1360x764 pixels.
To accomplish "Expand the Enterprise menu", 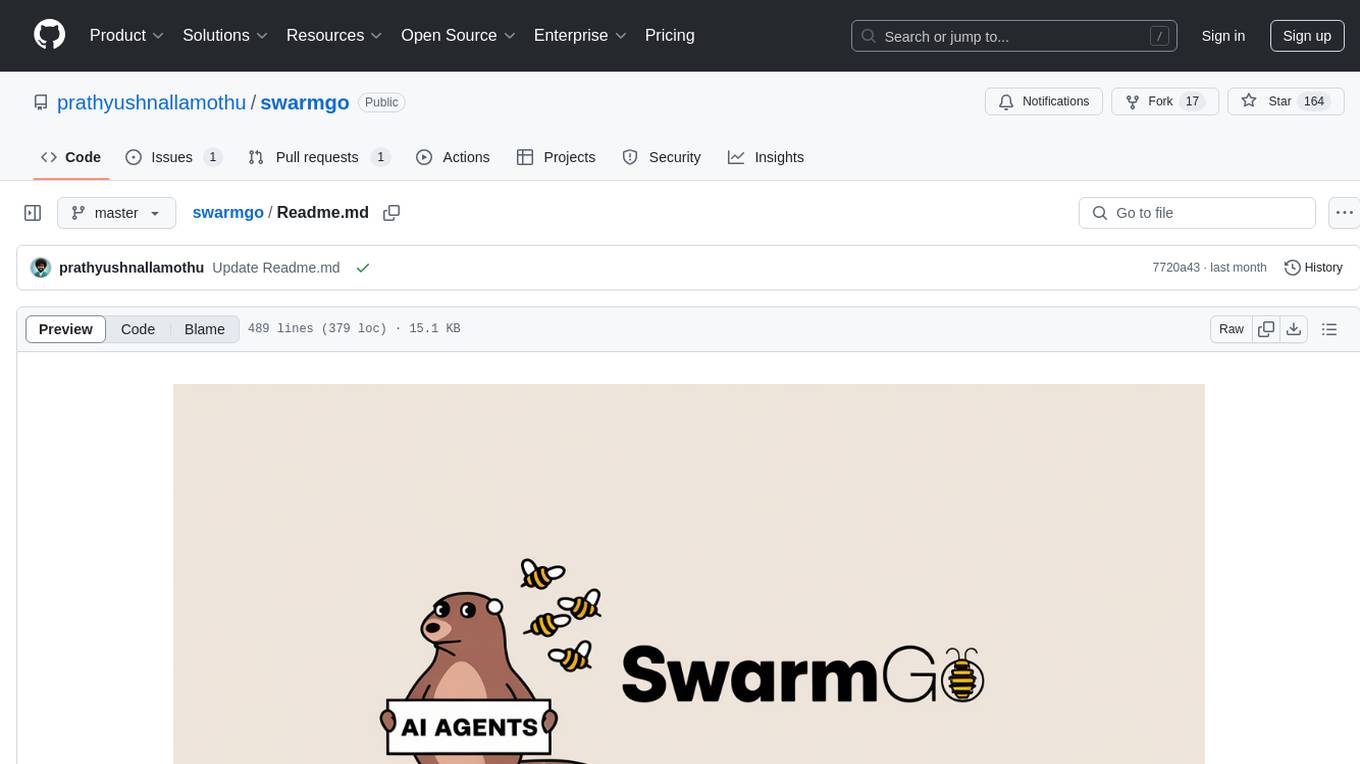I will [580, 35].
